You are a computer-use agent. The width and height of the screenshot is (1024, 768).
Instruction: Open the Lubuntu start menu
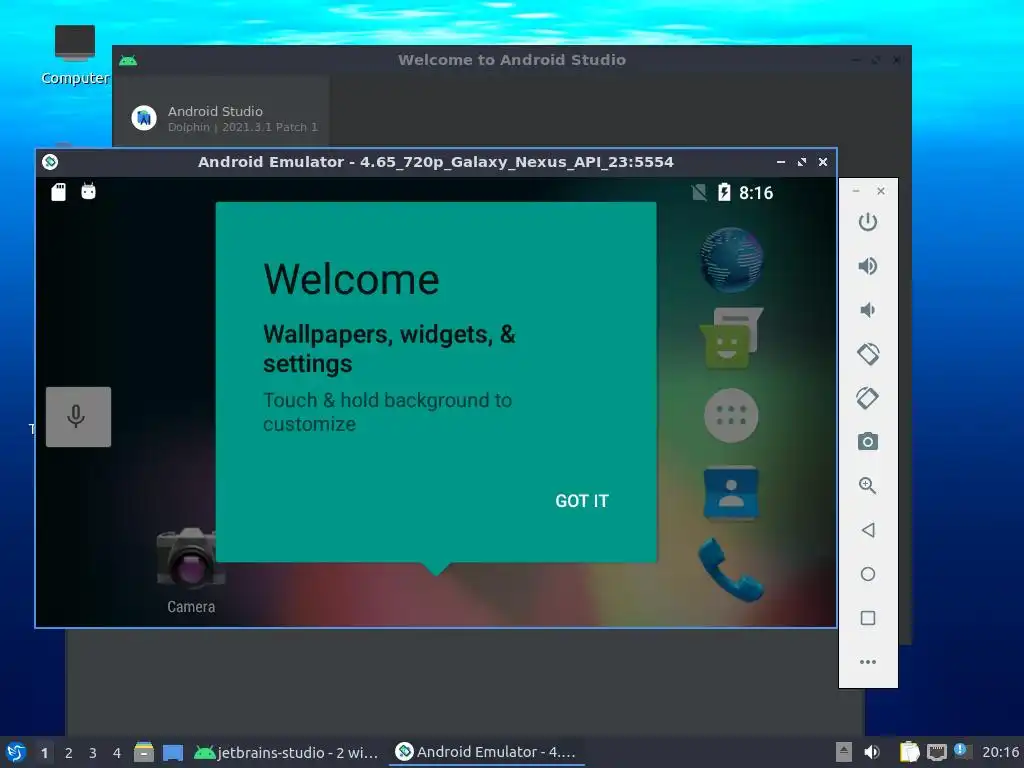(x=16, y=752)
